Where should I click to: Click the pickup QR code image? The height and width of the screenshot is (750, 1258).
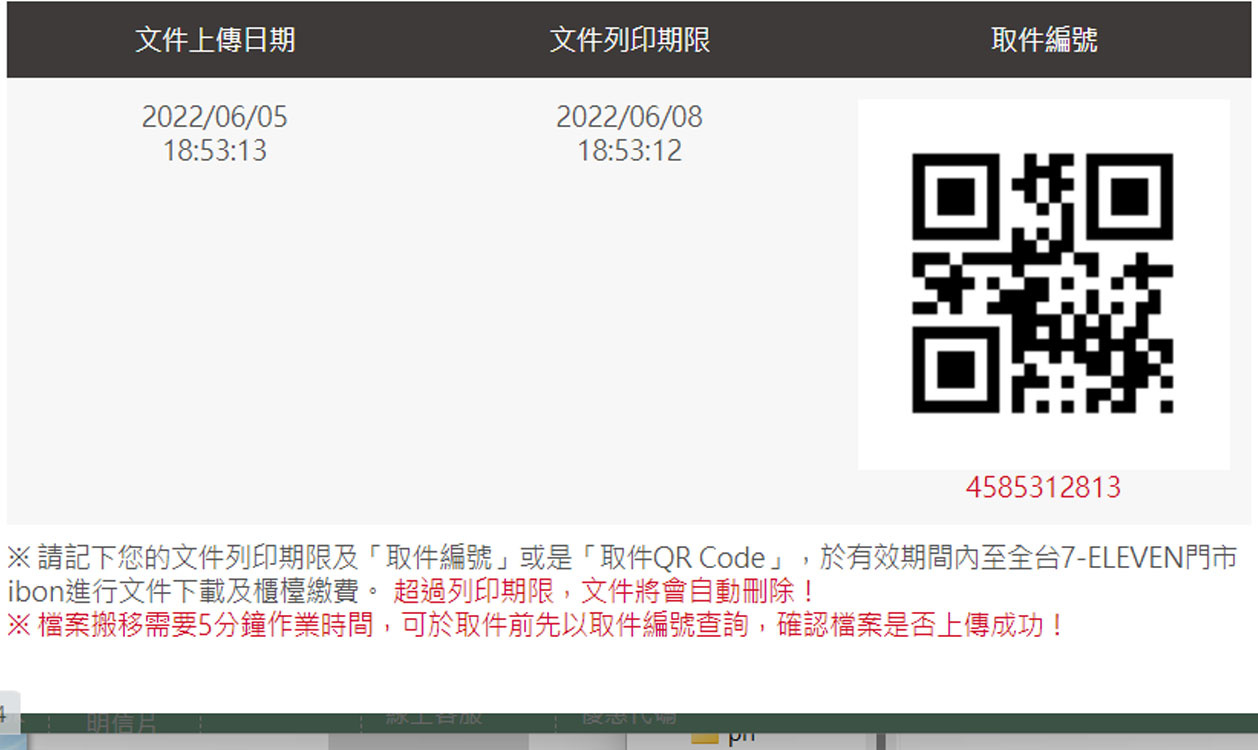pos(1043,284)
